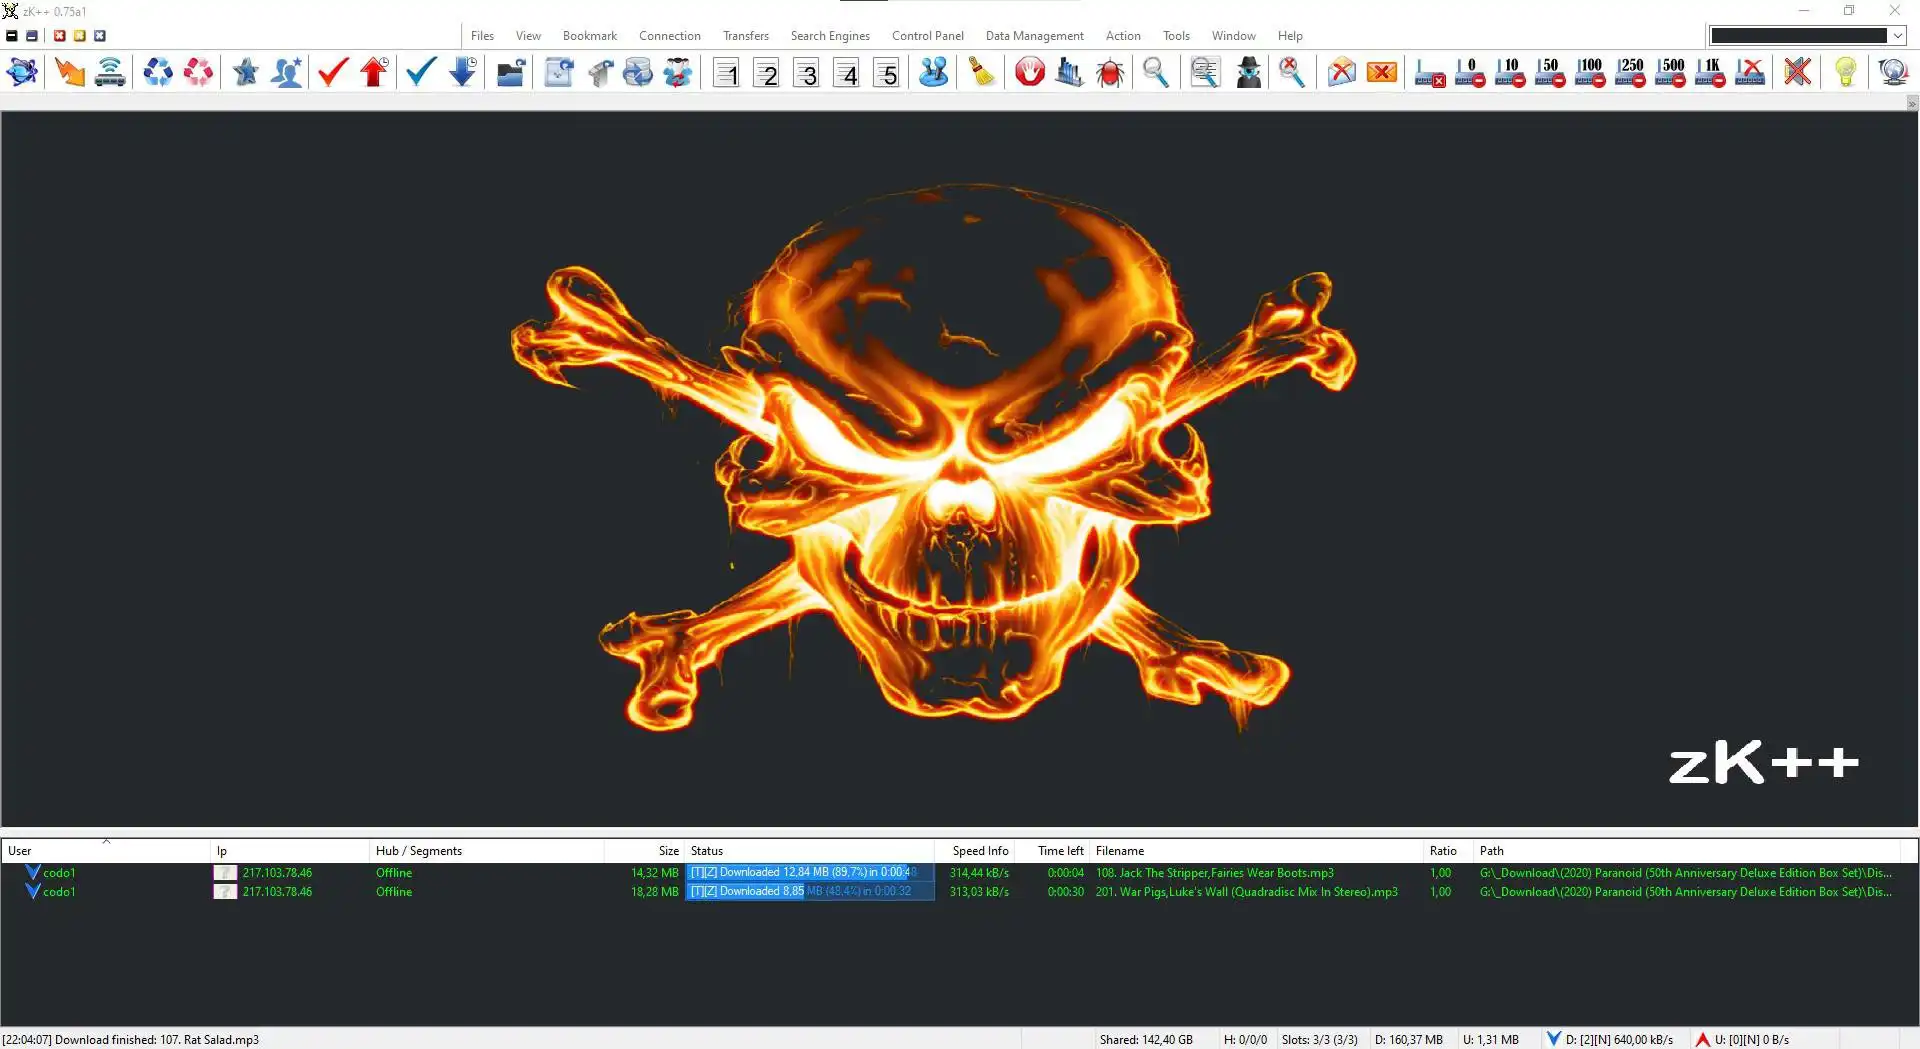Viewport: 1920px width, 1049px height.
Task: Click the yellow light bulb icon
Action: tap(1845, 72)
